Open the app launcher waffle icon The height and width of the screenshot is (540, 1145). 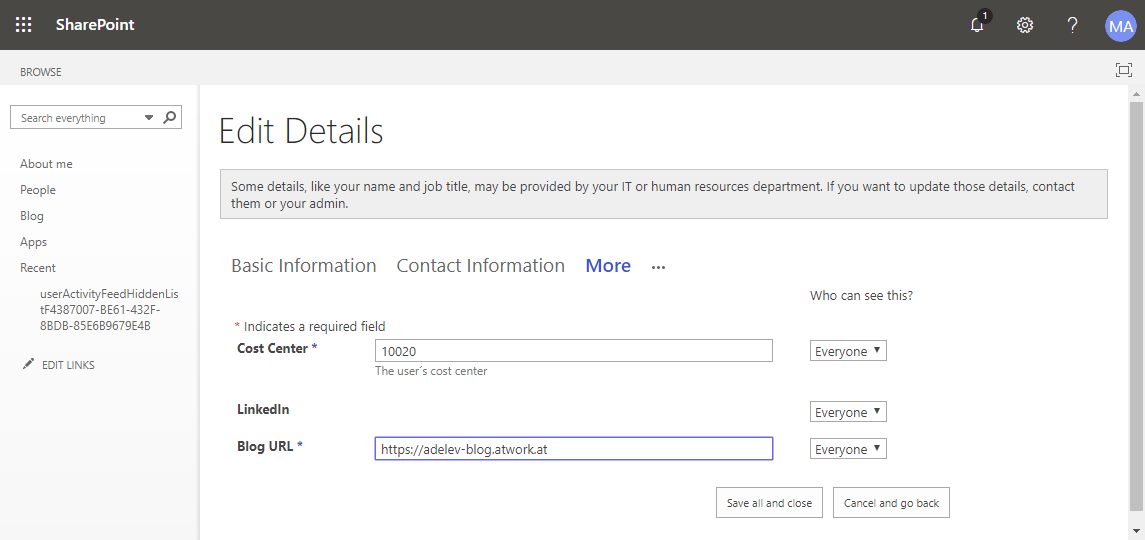pyautogui.click(x=24, y=25)
